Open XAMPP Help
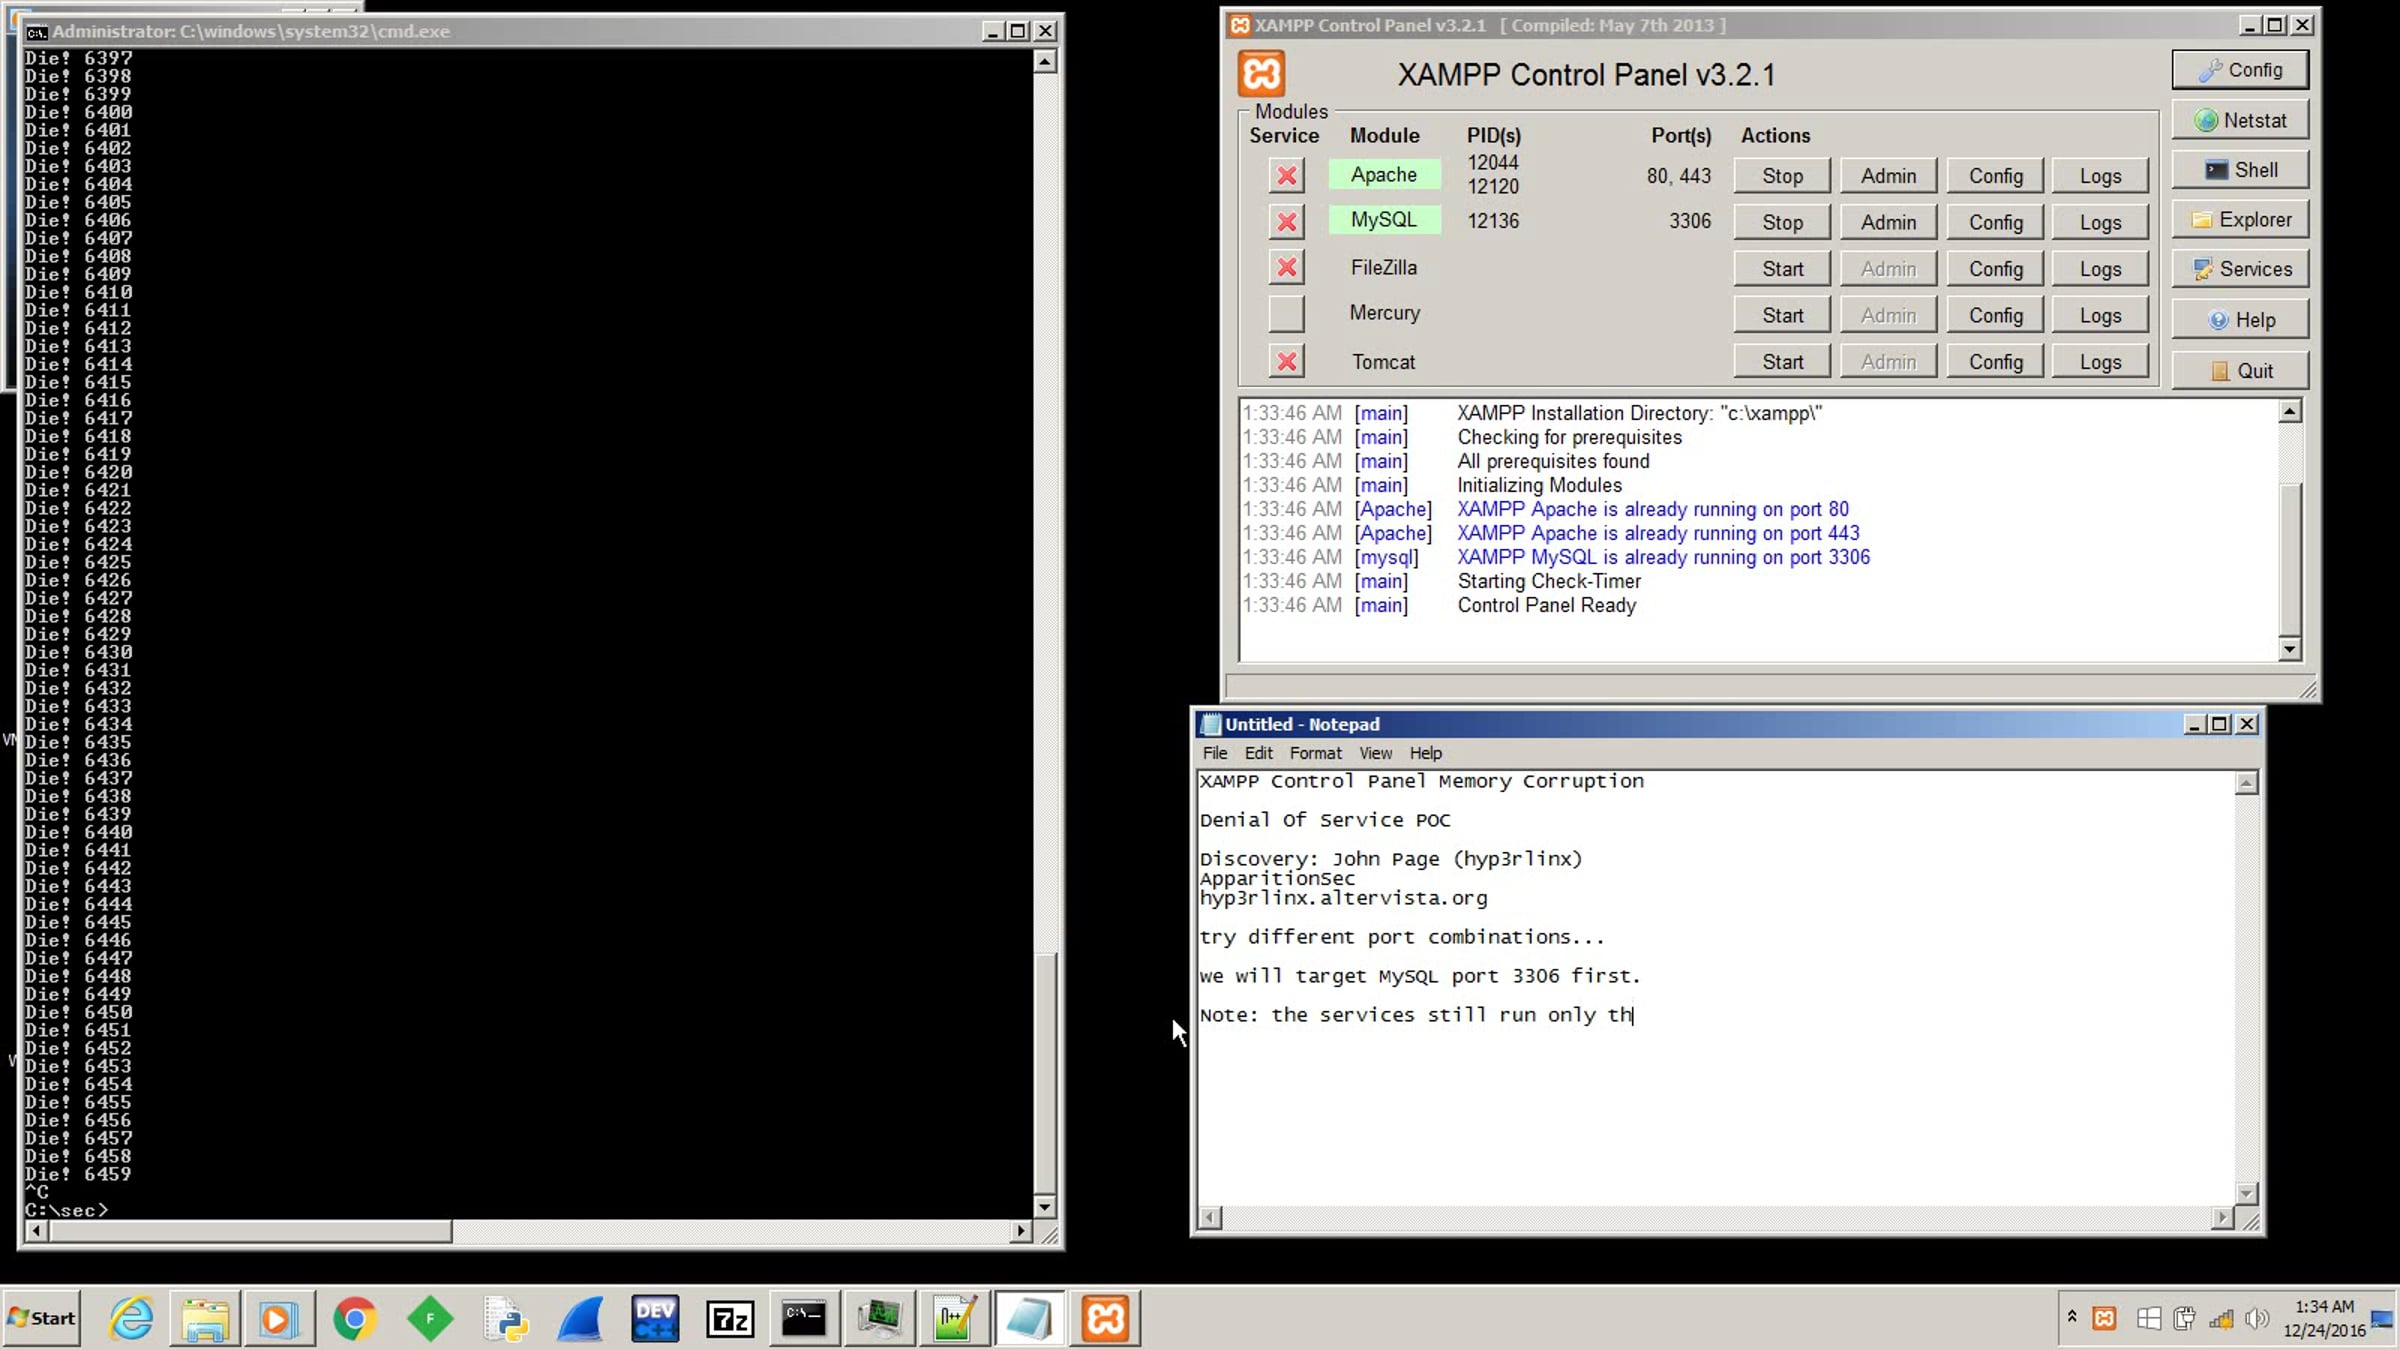The height and width of the screenshot is (1350, 2400). click(2240, 320)
